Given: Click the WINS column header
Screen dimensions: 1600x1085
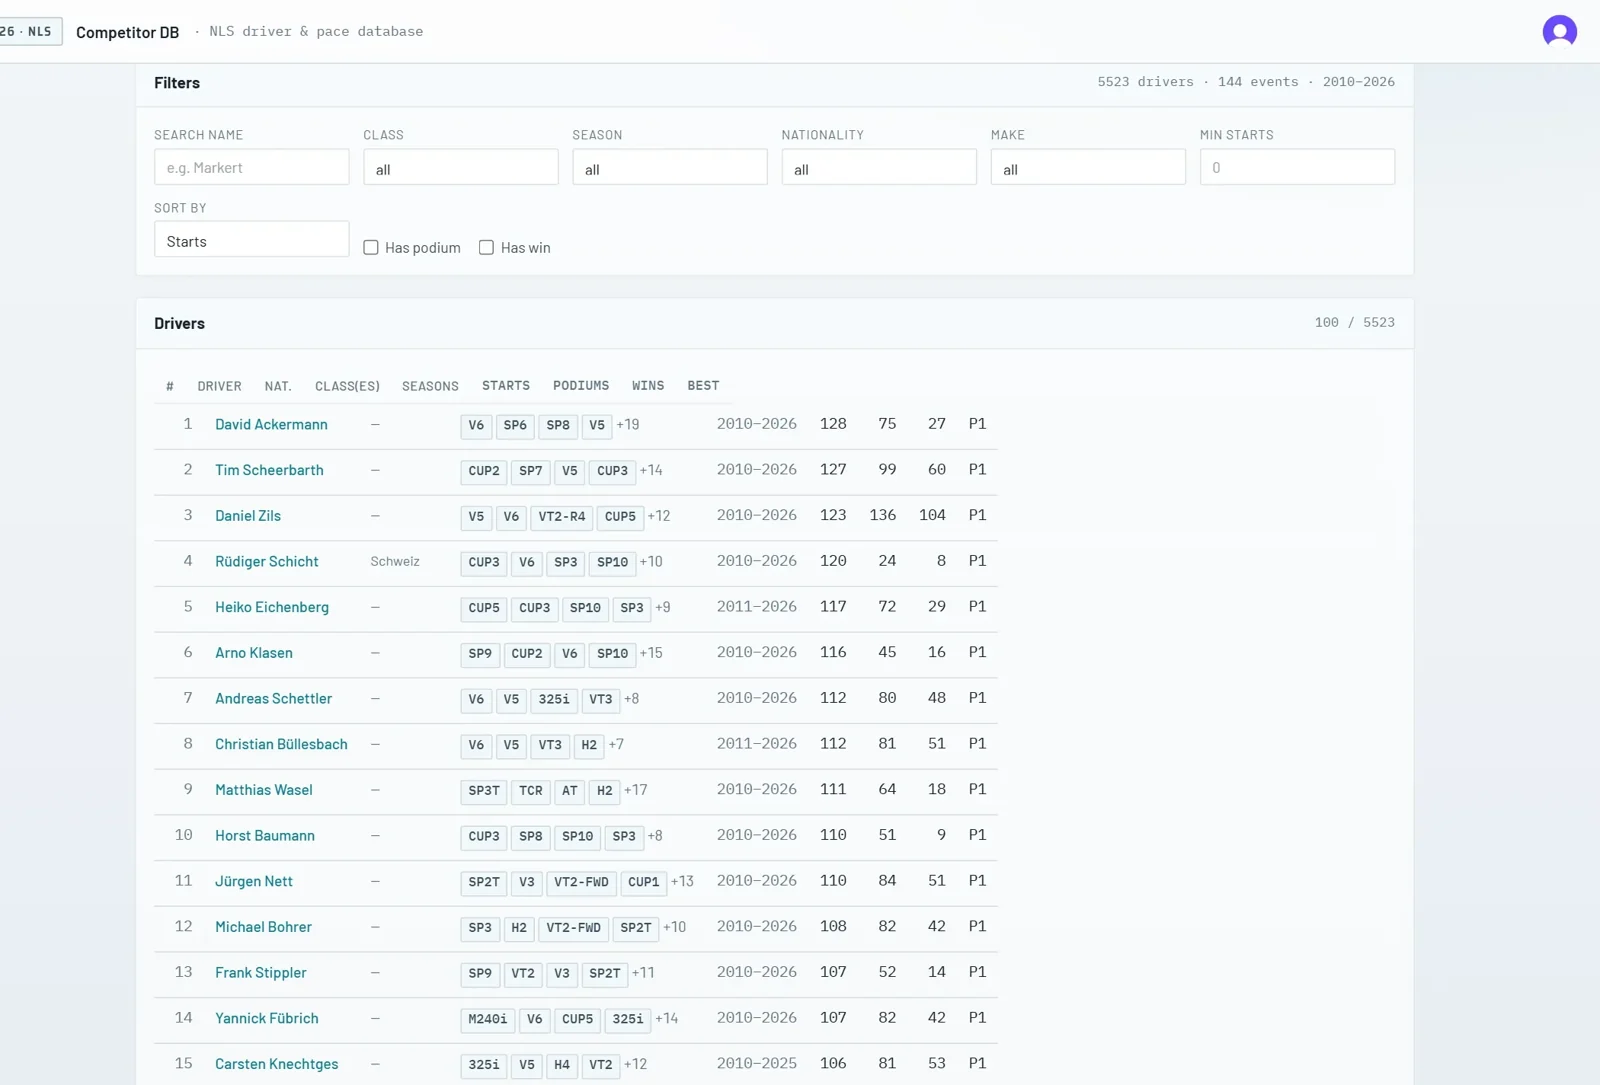Looking at the screenshot, I should pos(648,385).
